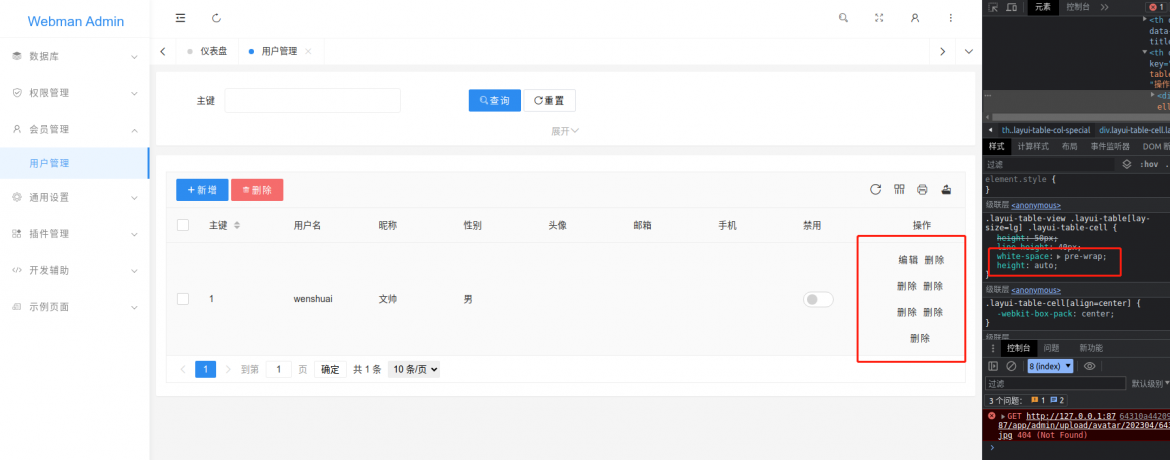This screenshot has width=1170, height=460.
Task: Expand the white-space property triangle
Action: (x=1060, y=257)
